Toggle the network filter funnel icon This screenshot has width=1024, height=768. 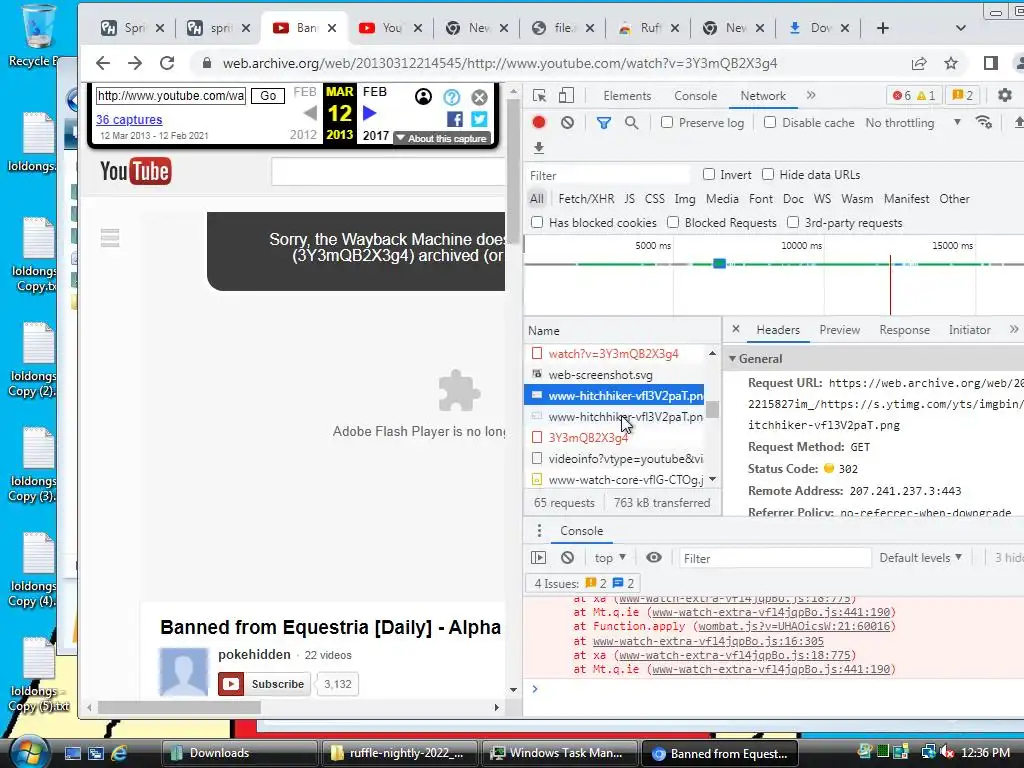coord(603,122)
